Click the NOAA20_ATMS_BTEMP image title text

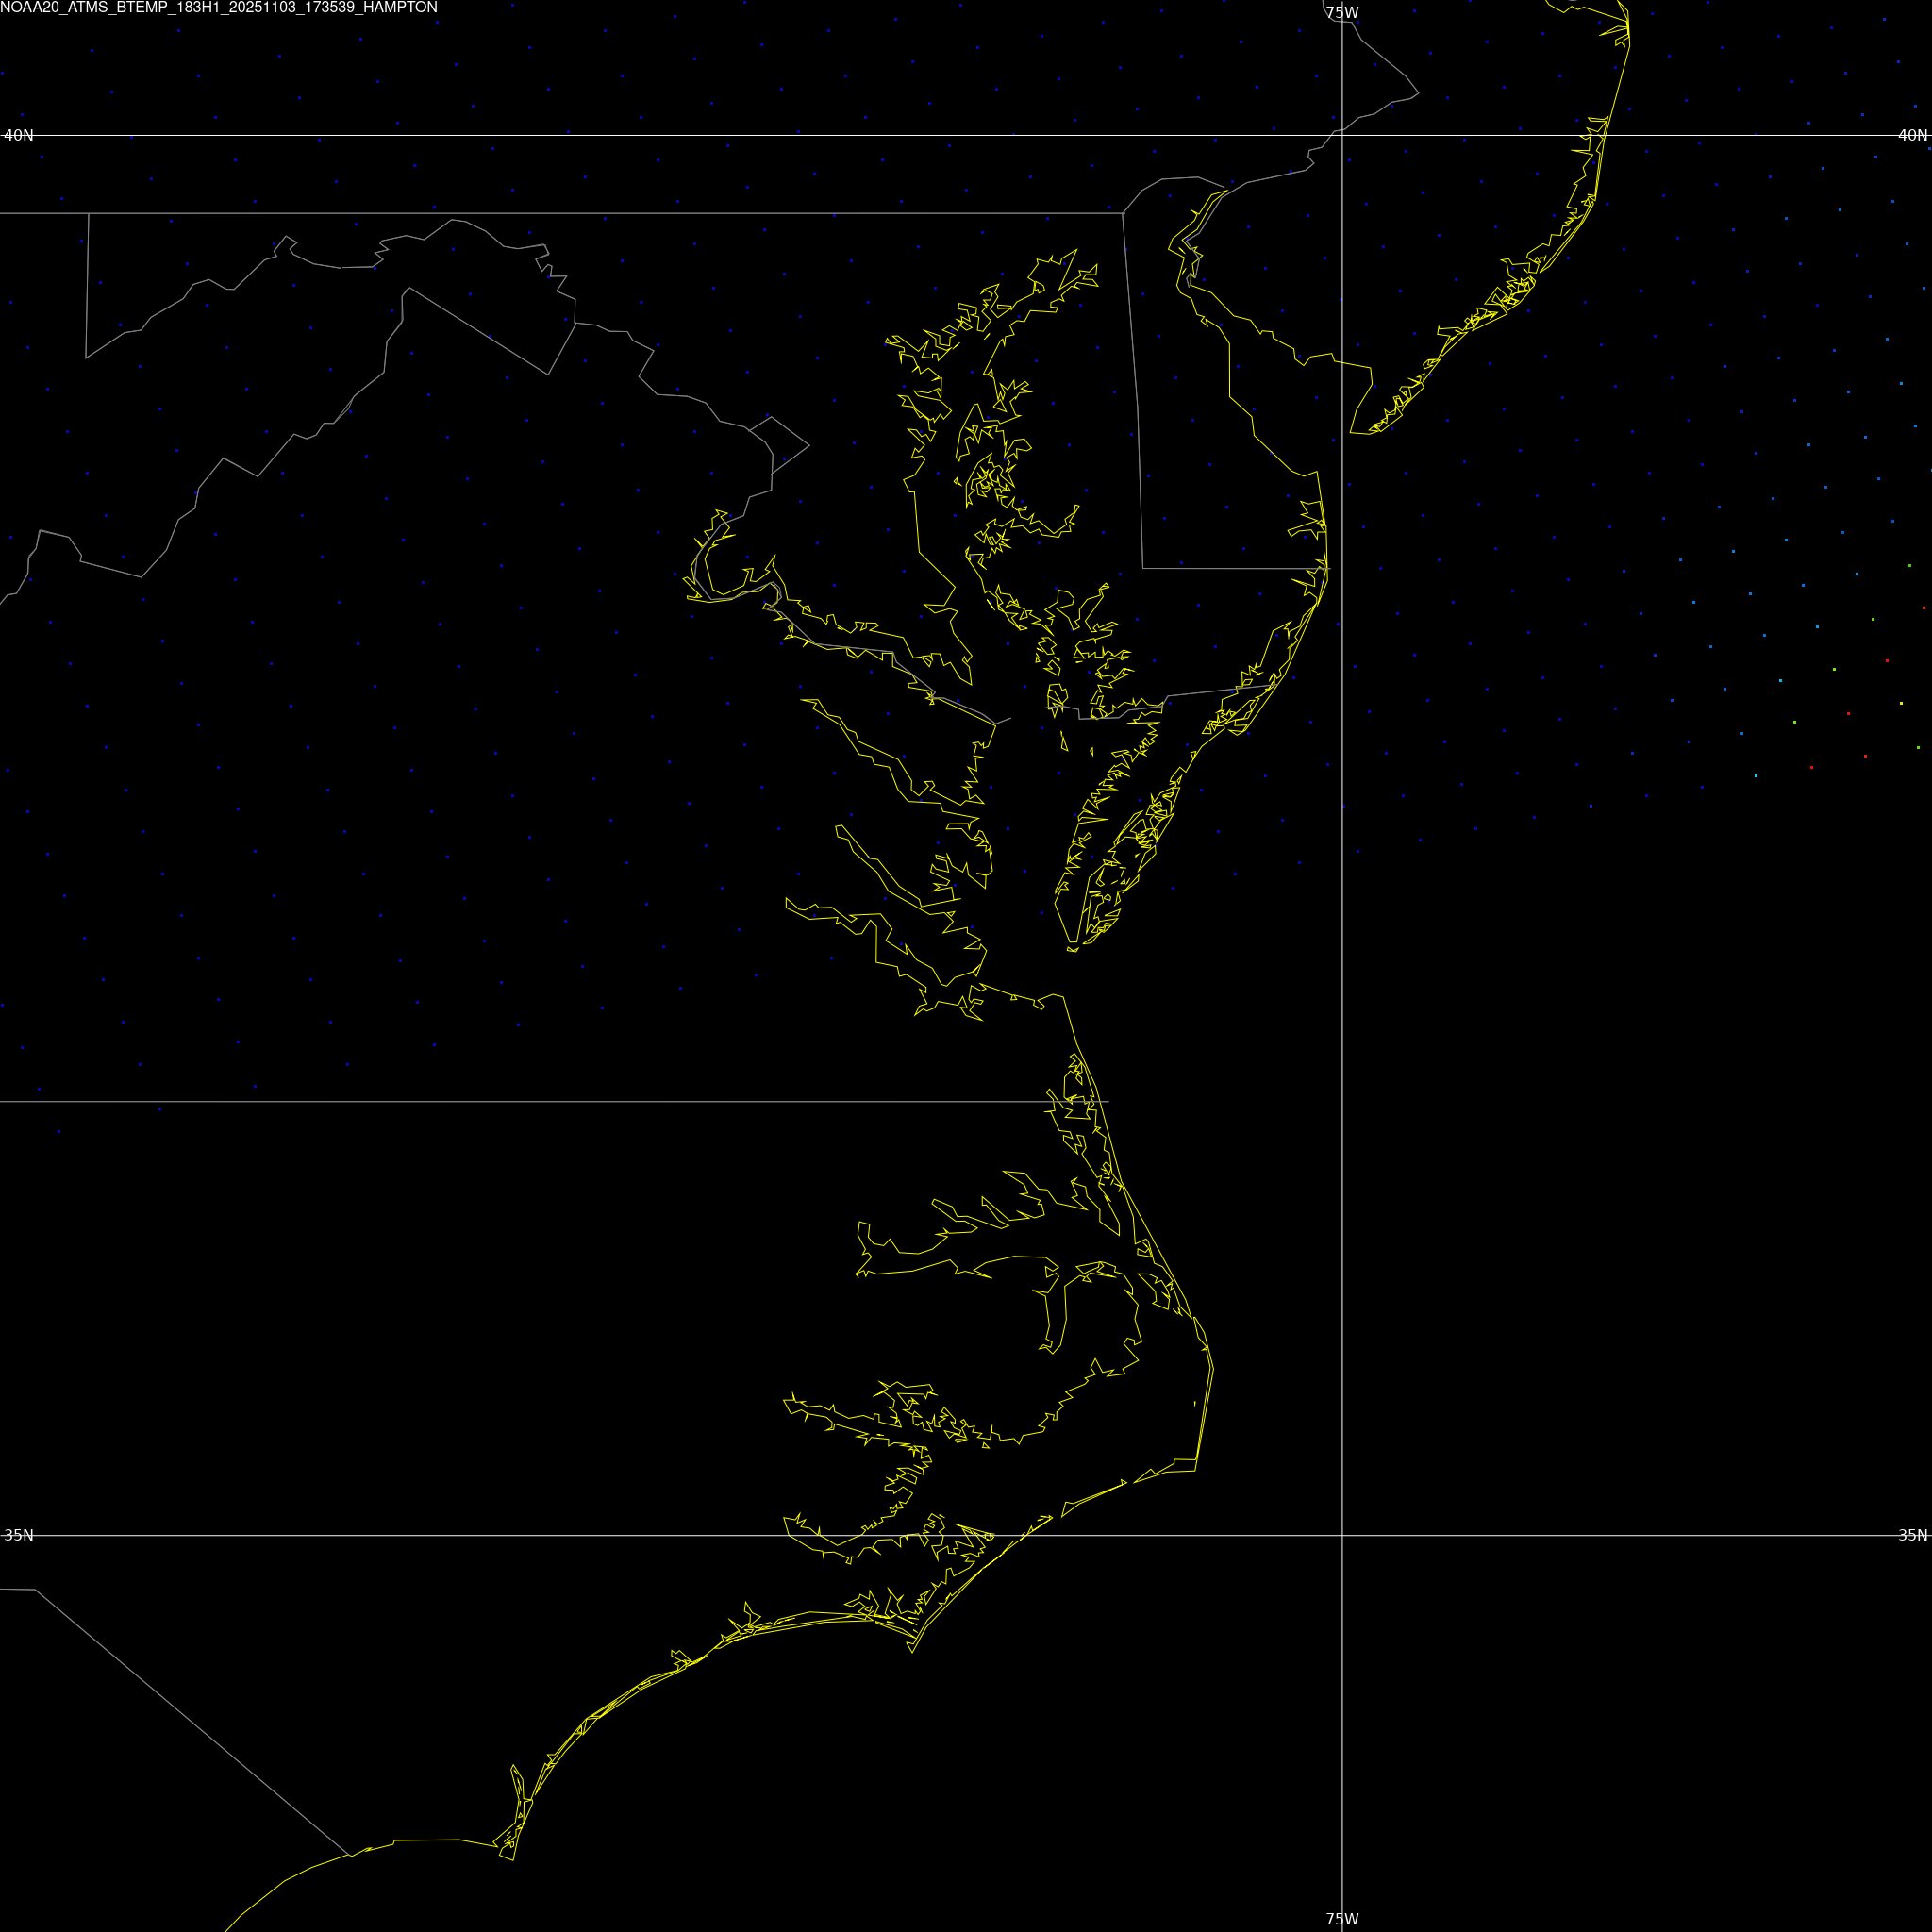pyautogui.click(x=218, y=8)
